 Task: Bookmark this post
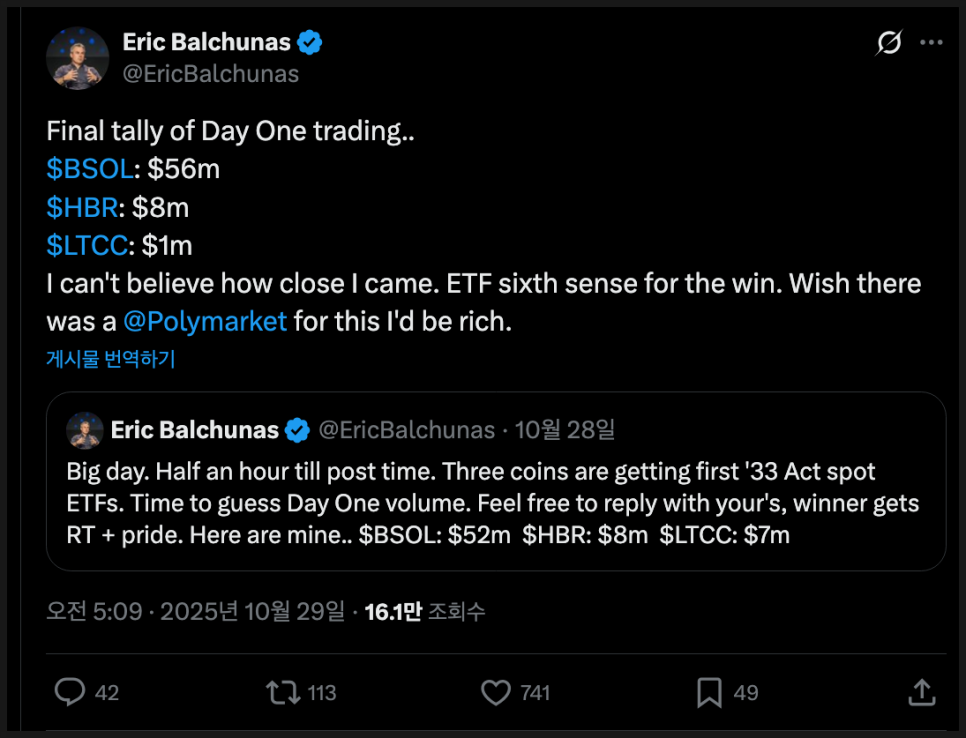pos(709,692)
